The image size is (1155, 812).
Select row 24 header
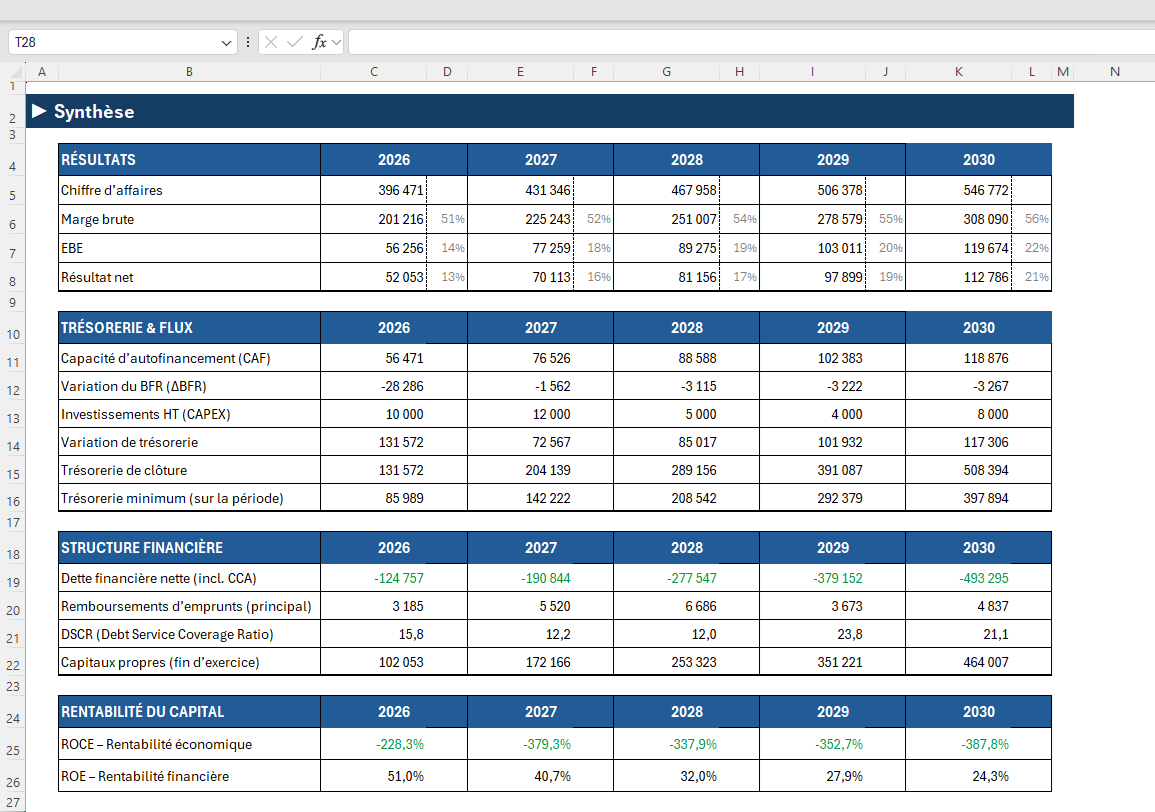pyautogui.click(x=14, y=719)
